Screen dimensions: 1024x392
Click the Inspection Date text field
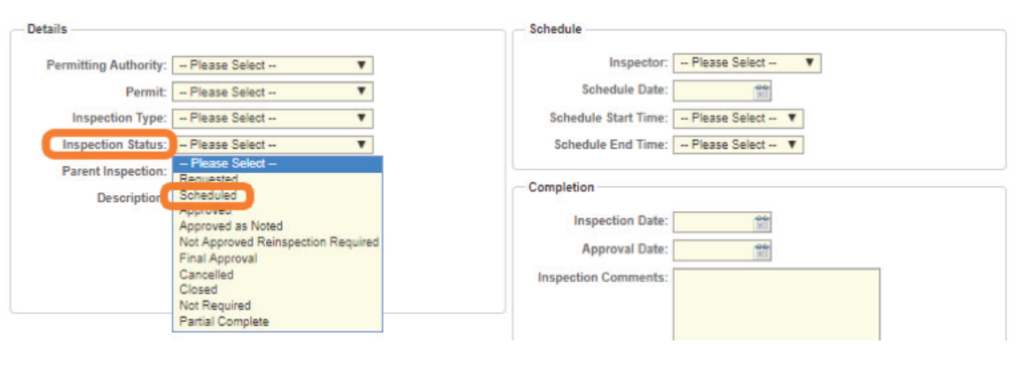(x=713, y=222)
